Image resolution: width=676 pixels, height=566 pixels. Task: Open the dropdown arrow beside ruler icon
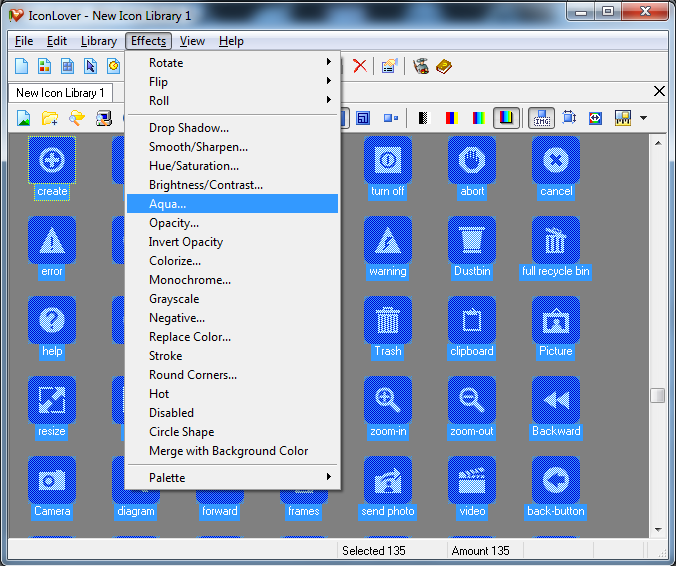(643, 118)
